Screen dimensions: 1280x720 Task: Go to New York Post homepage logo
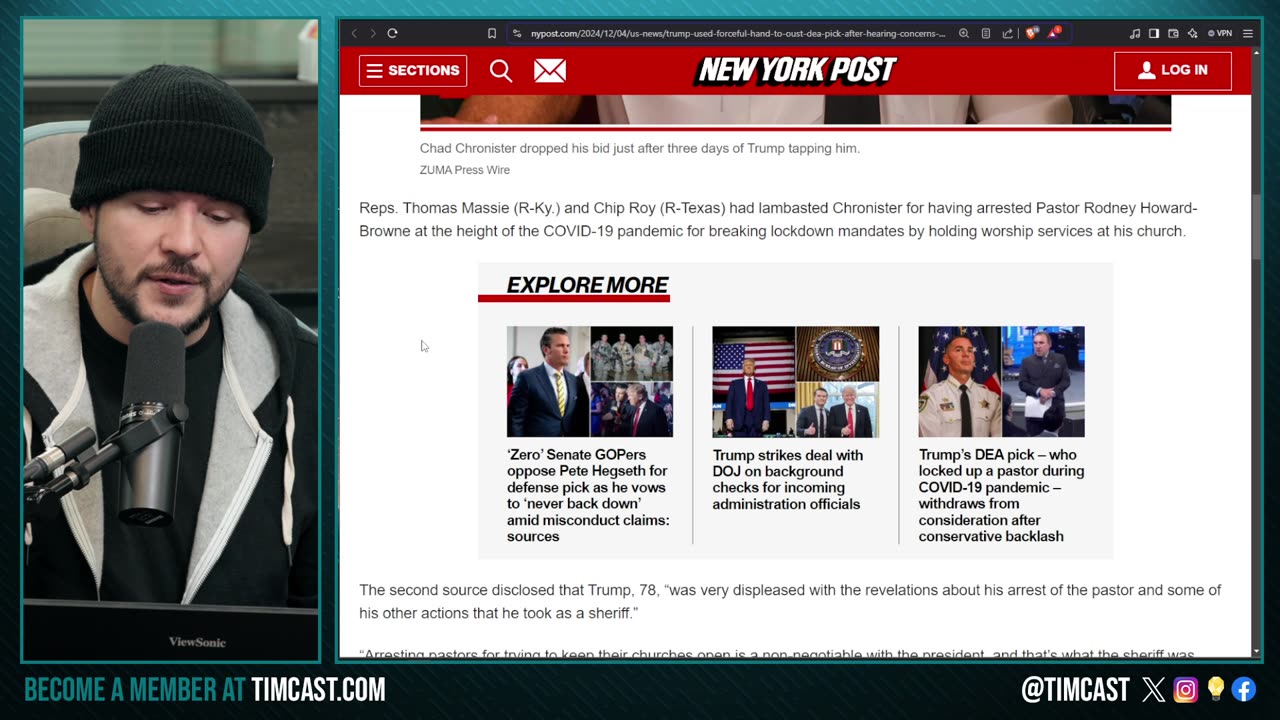point(796,70)
